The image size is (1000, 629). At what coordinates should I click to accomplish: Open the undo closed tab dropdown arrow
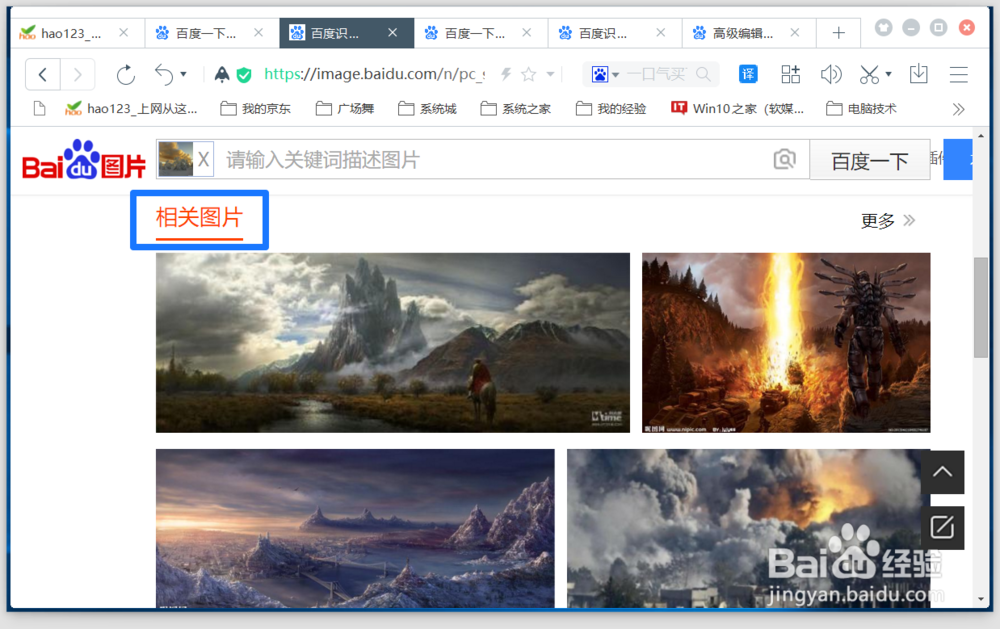[184, 75]
